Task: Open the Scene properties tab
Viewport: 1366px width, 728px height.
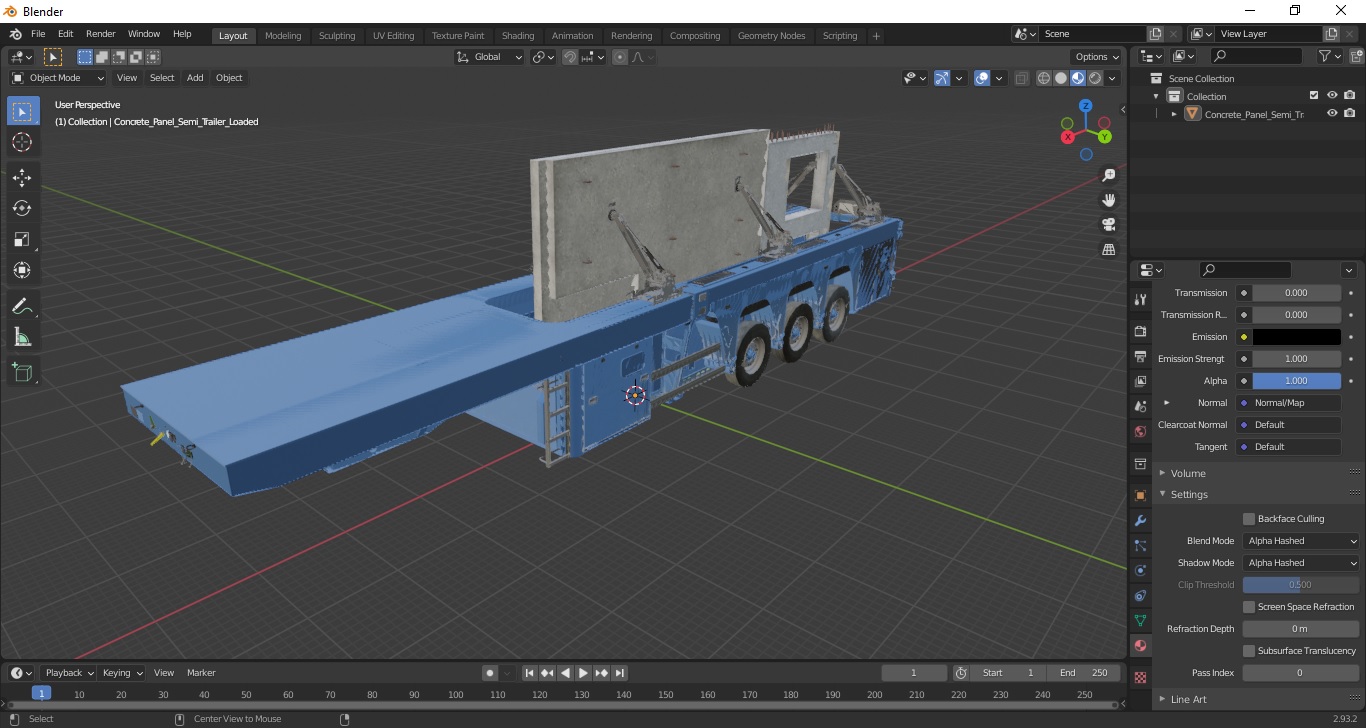Action: pos(1140,406)
